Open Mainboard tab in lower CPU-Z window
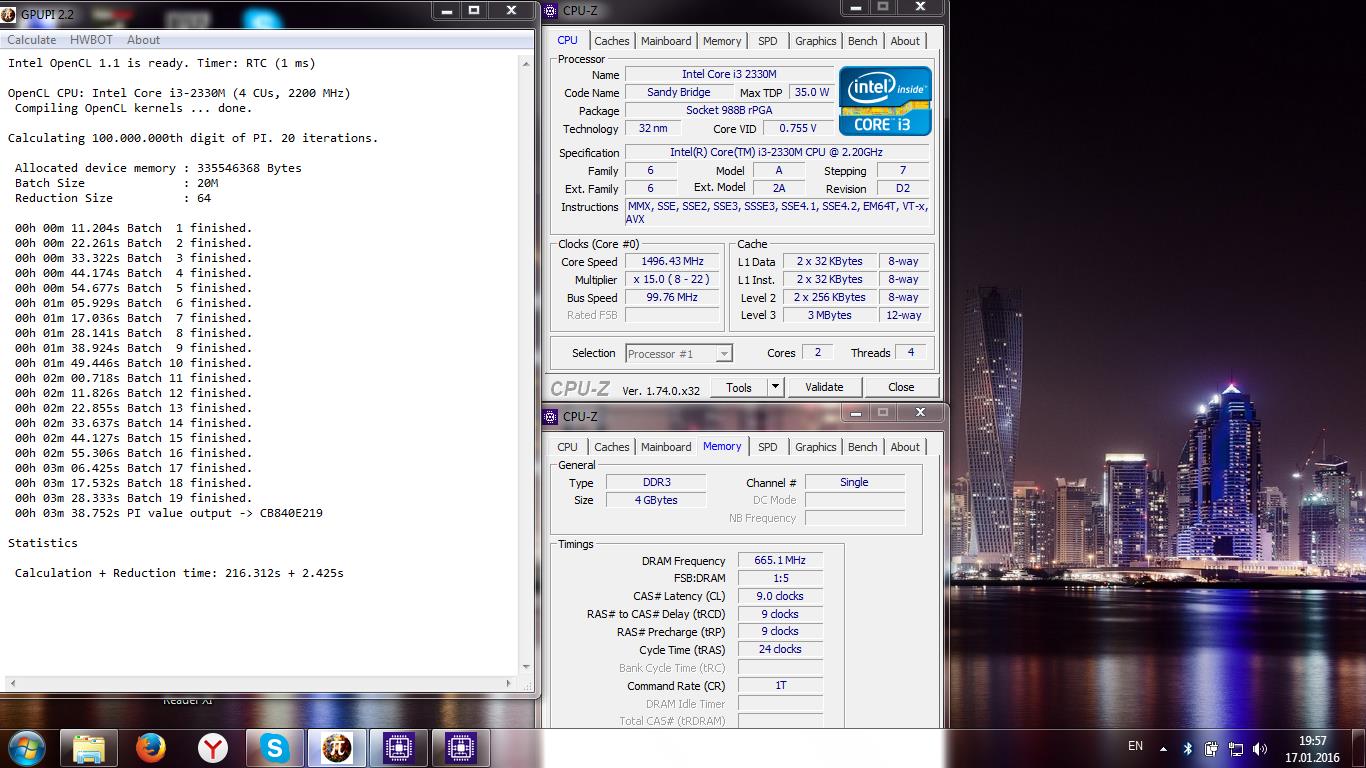Image resolution: width=1366 pixels, height=768 pixels. coord(666,447)
